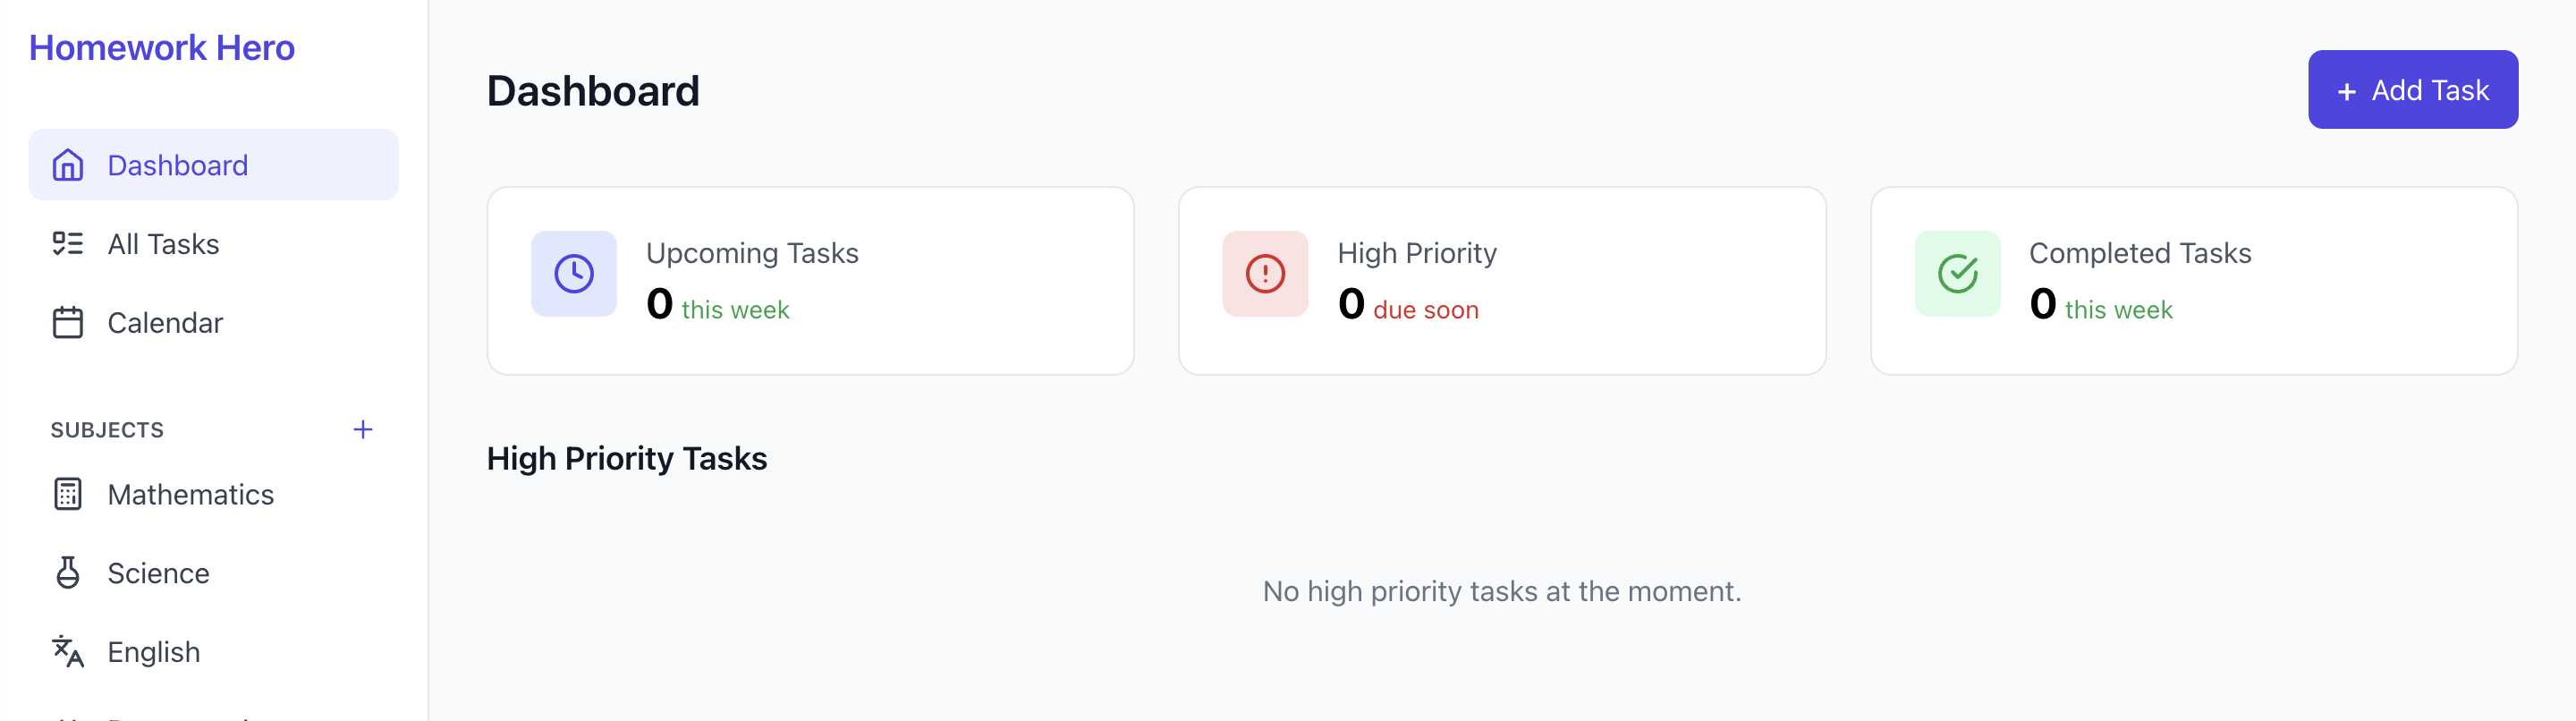
Task: Click the All Tasks checklist icon
Action: pyautogui.click(x=68, y=244)
